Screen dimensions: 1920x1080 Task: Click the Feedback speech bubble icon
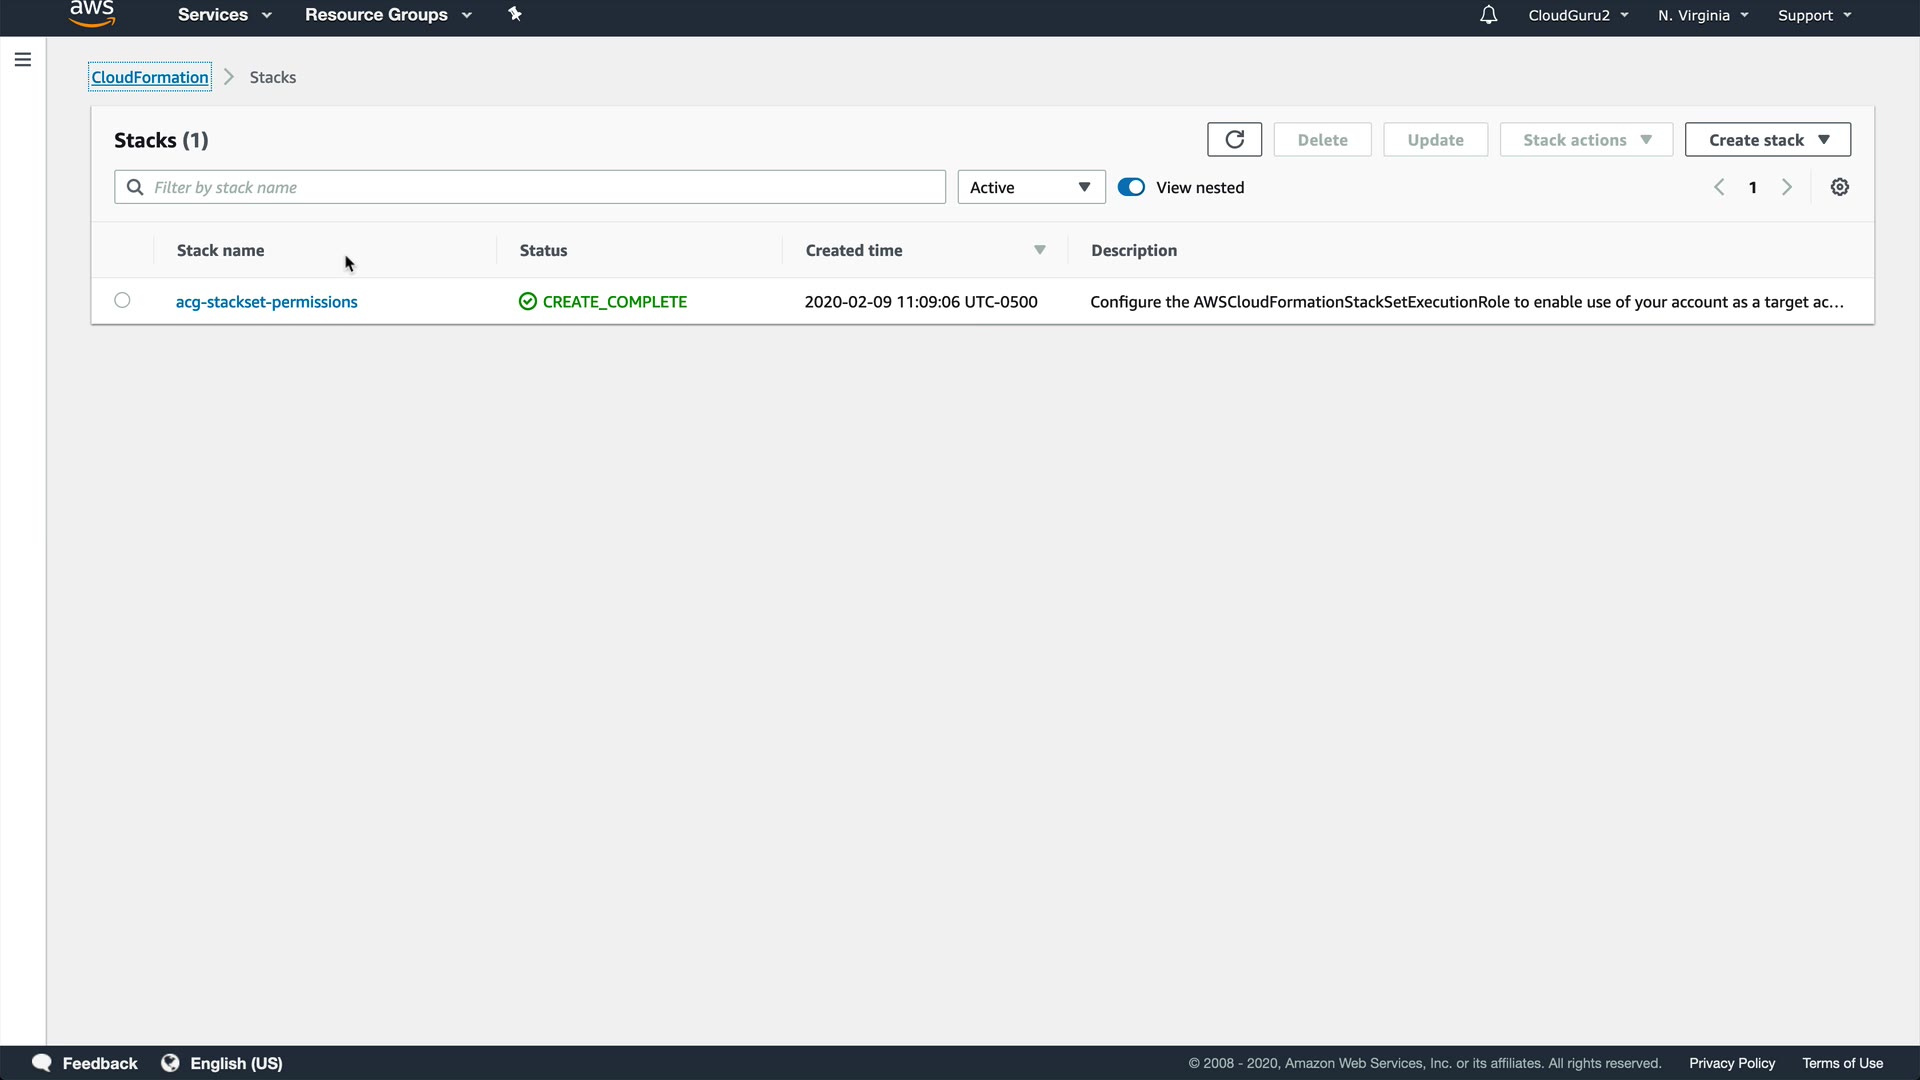[x=42, y=1063]
